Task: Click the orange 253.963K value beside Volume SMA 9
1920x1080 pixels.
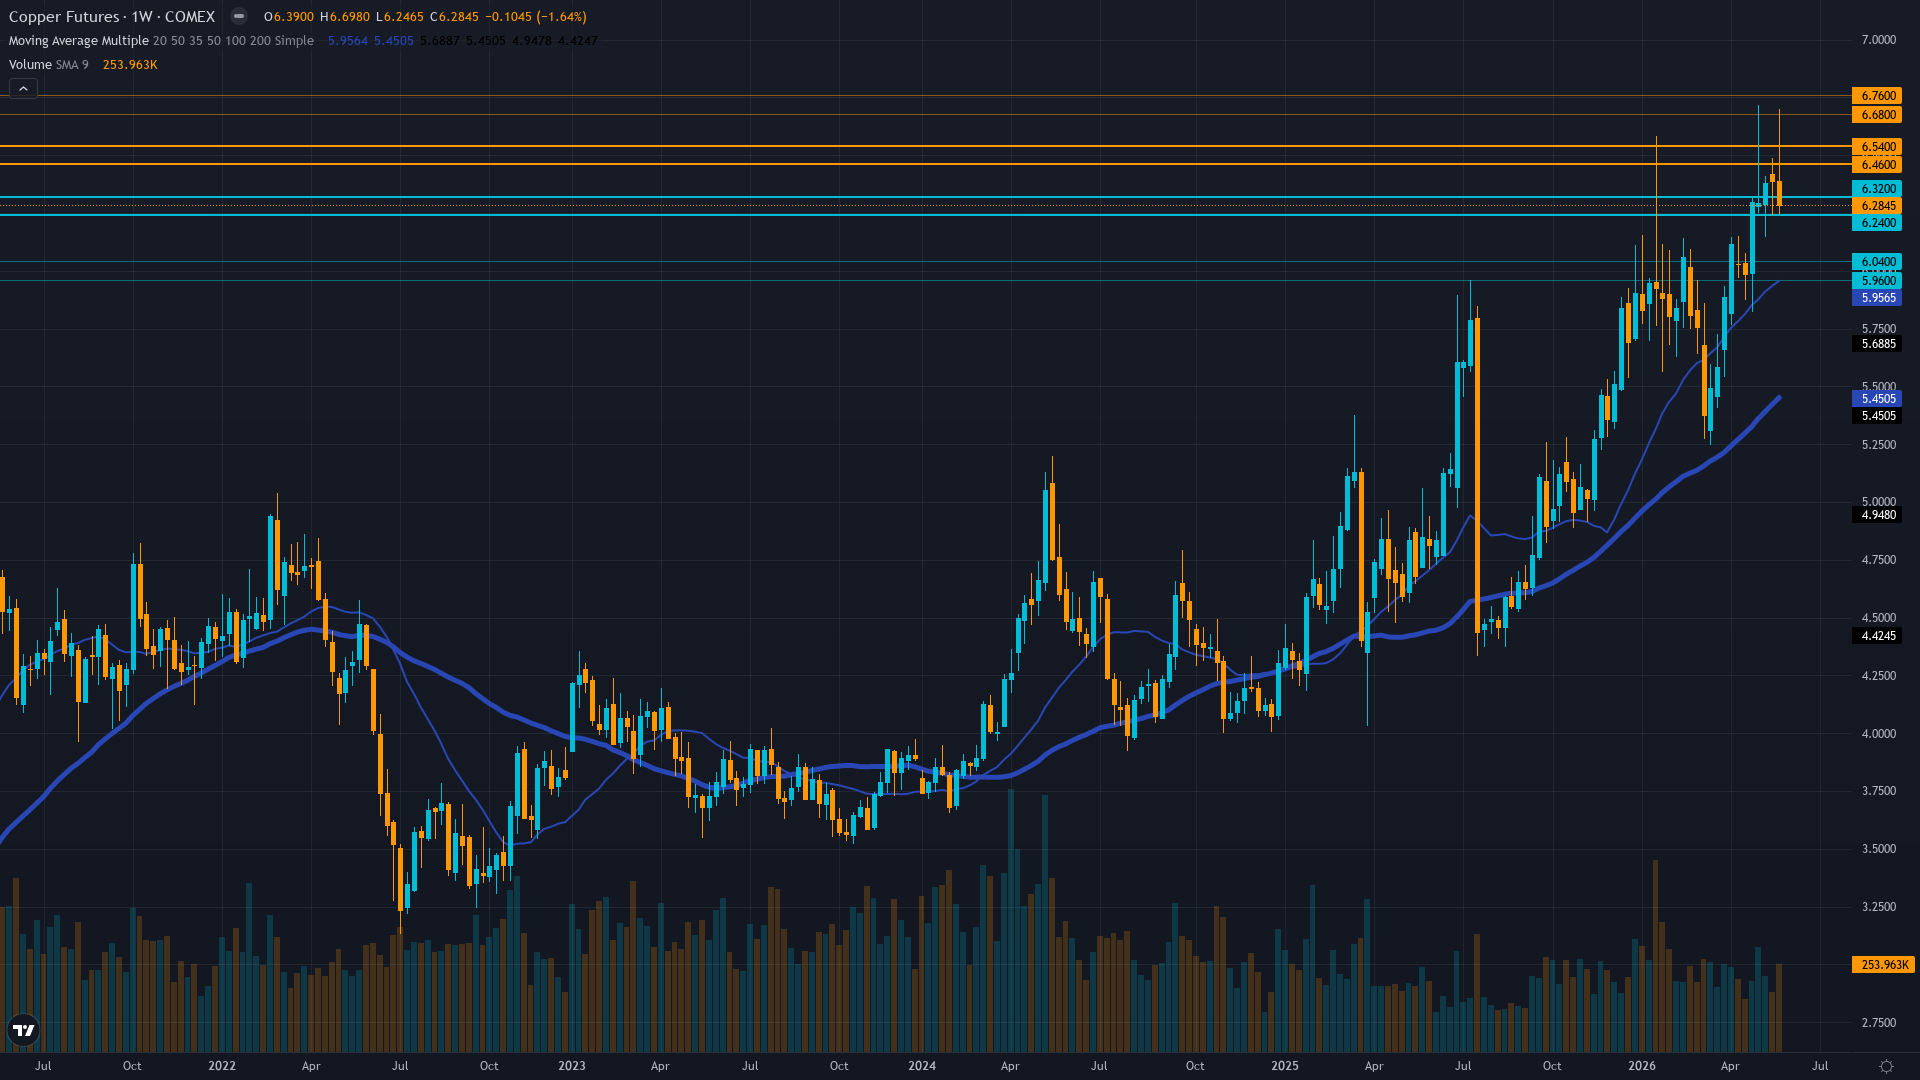Action: [130, 65]
